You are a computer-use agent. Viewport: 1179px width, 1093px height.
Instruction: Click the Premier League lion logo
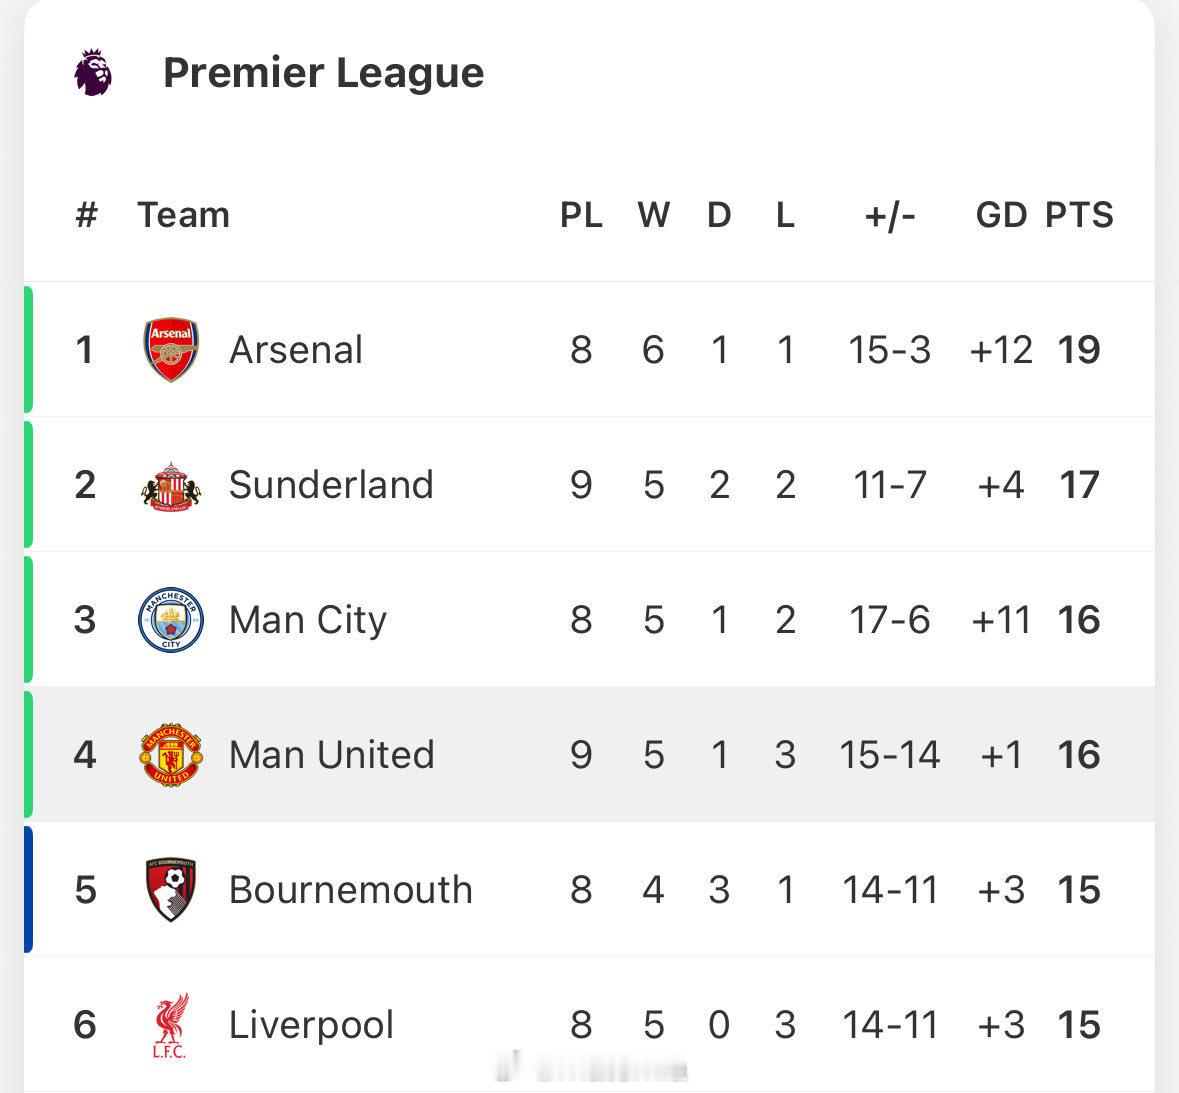[93, 72]
